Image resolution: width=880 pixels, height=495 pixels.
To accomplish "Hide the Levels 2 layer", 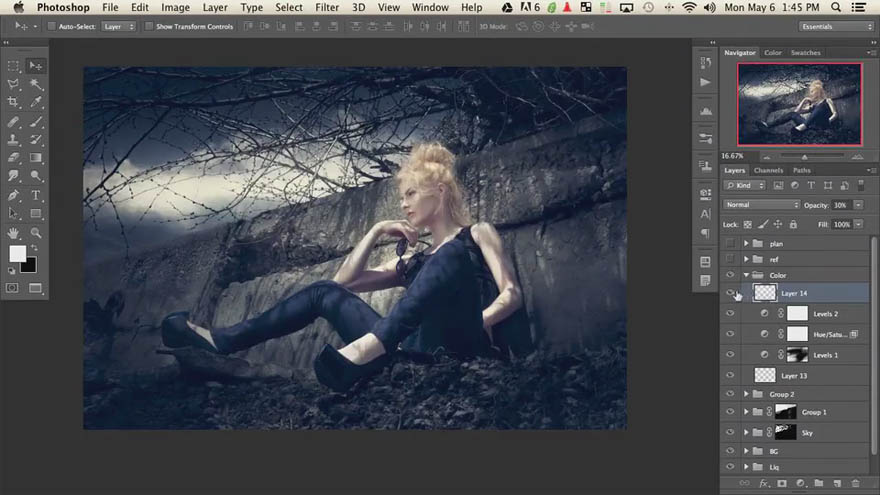I will pyautogui.click(x=730, y=314).
